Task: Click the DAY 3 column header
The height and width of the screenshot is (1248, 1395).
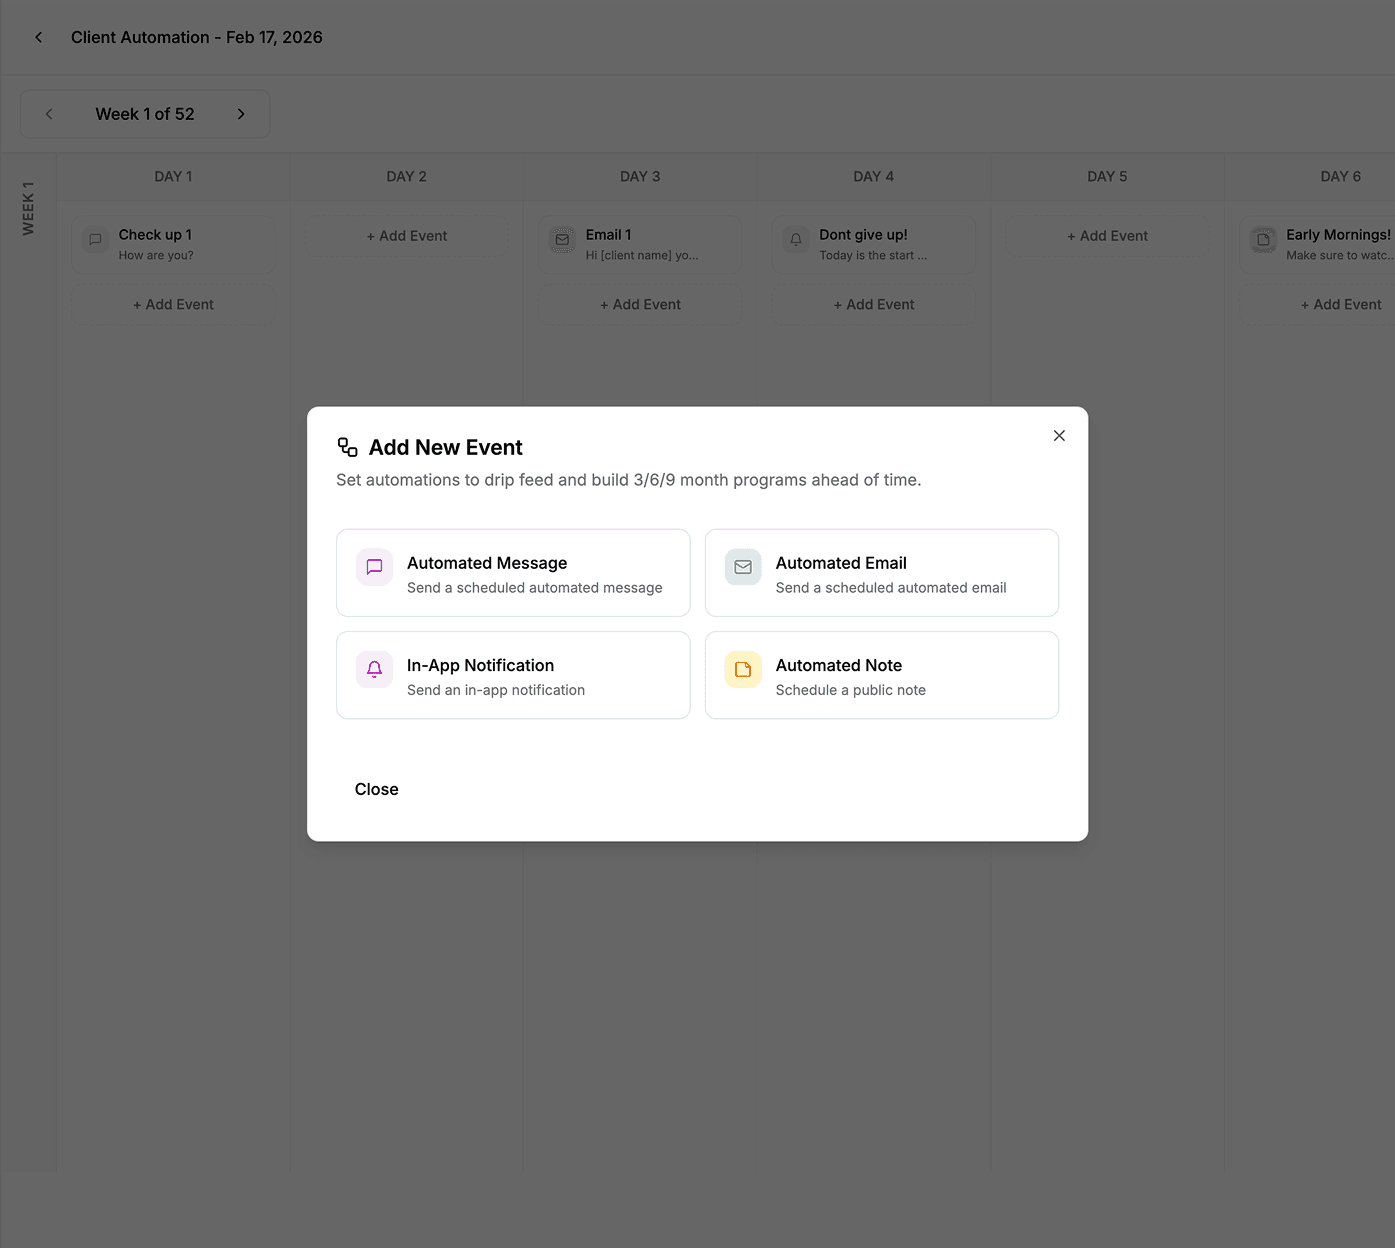Action: tap(640, 176)
